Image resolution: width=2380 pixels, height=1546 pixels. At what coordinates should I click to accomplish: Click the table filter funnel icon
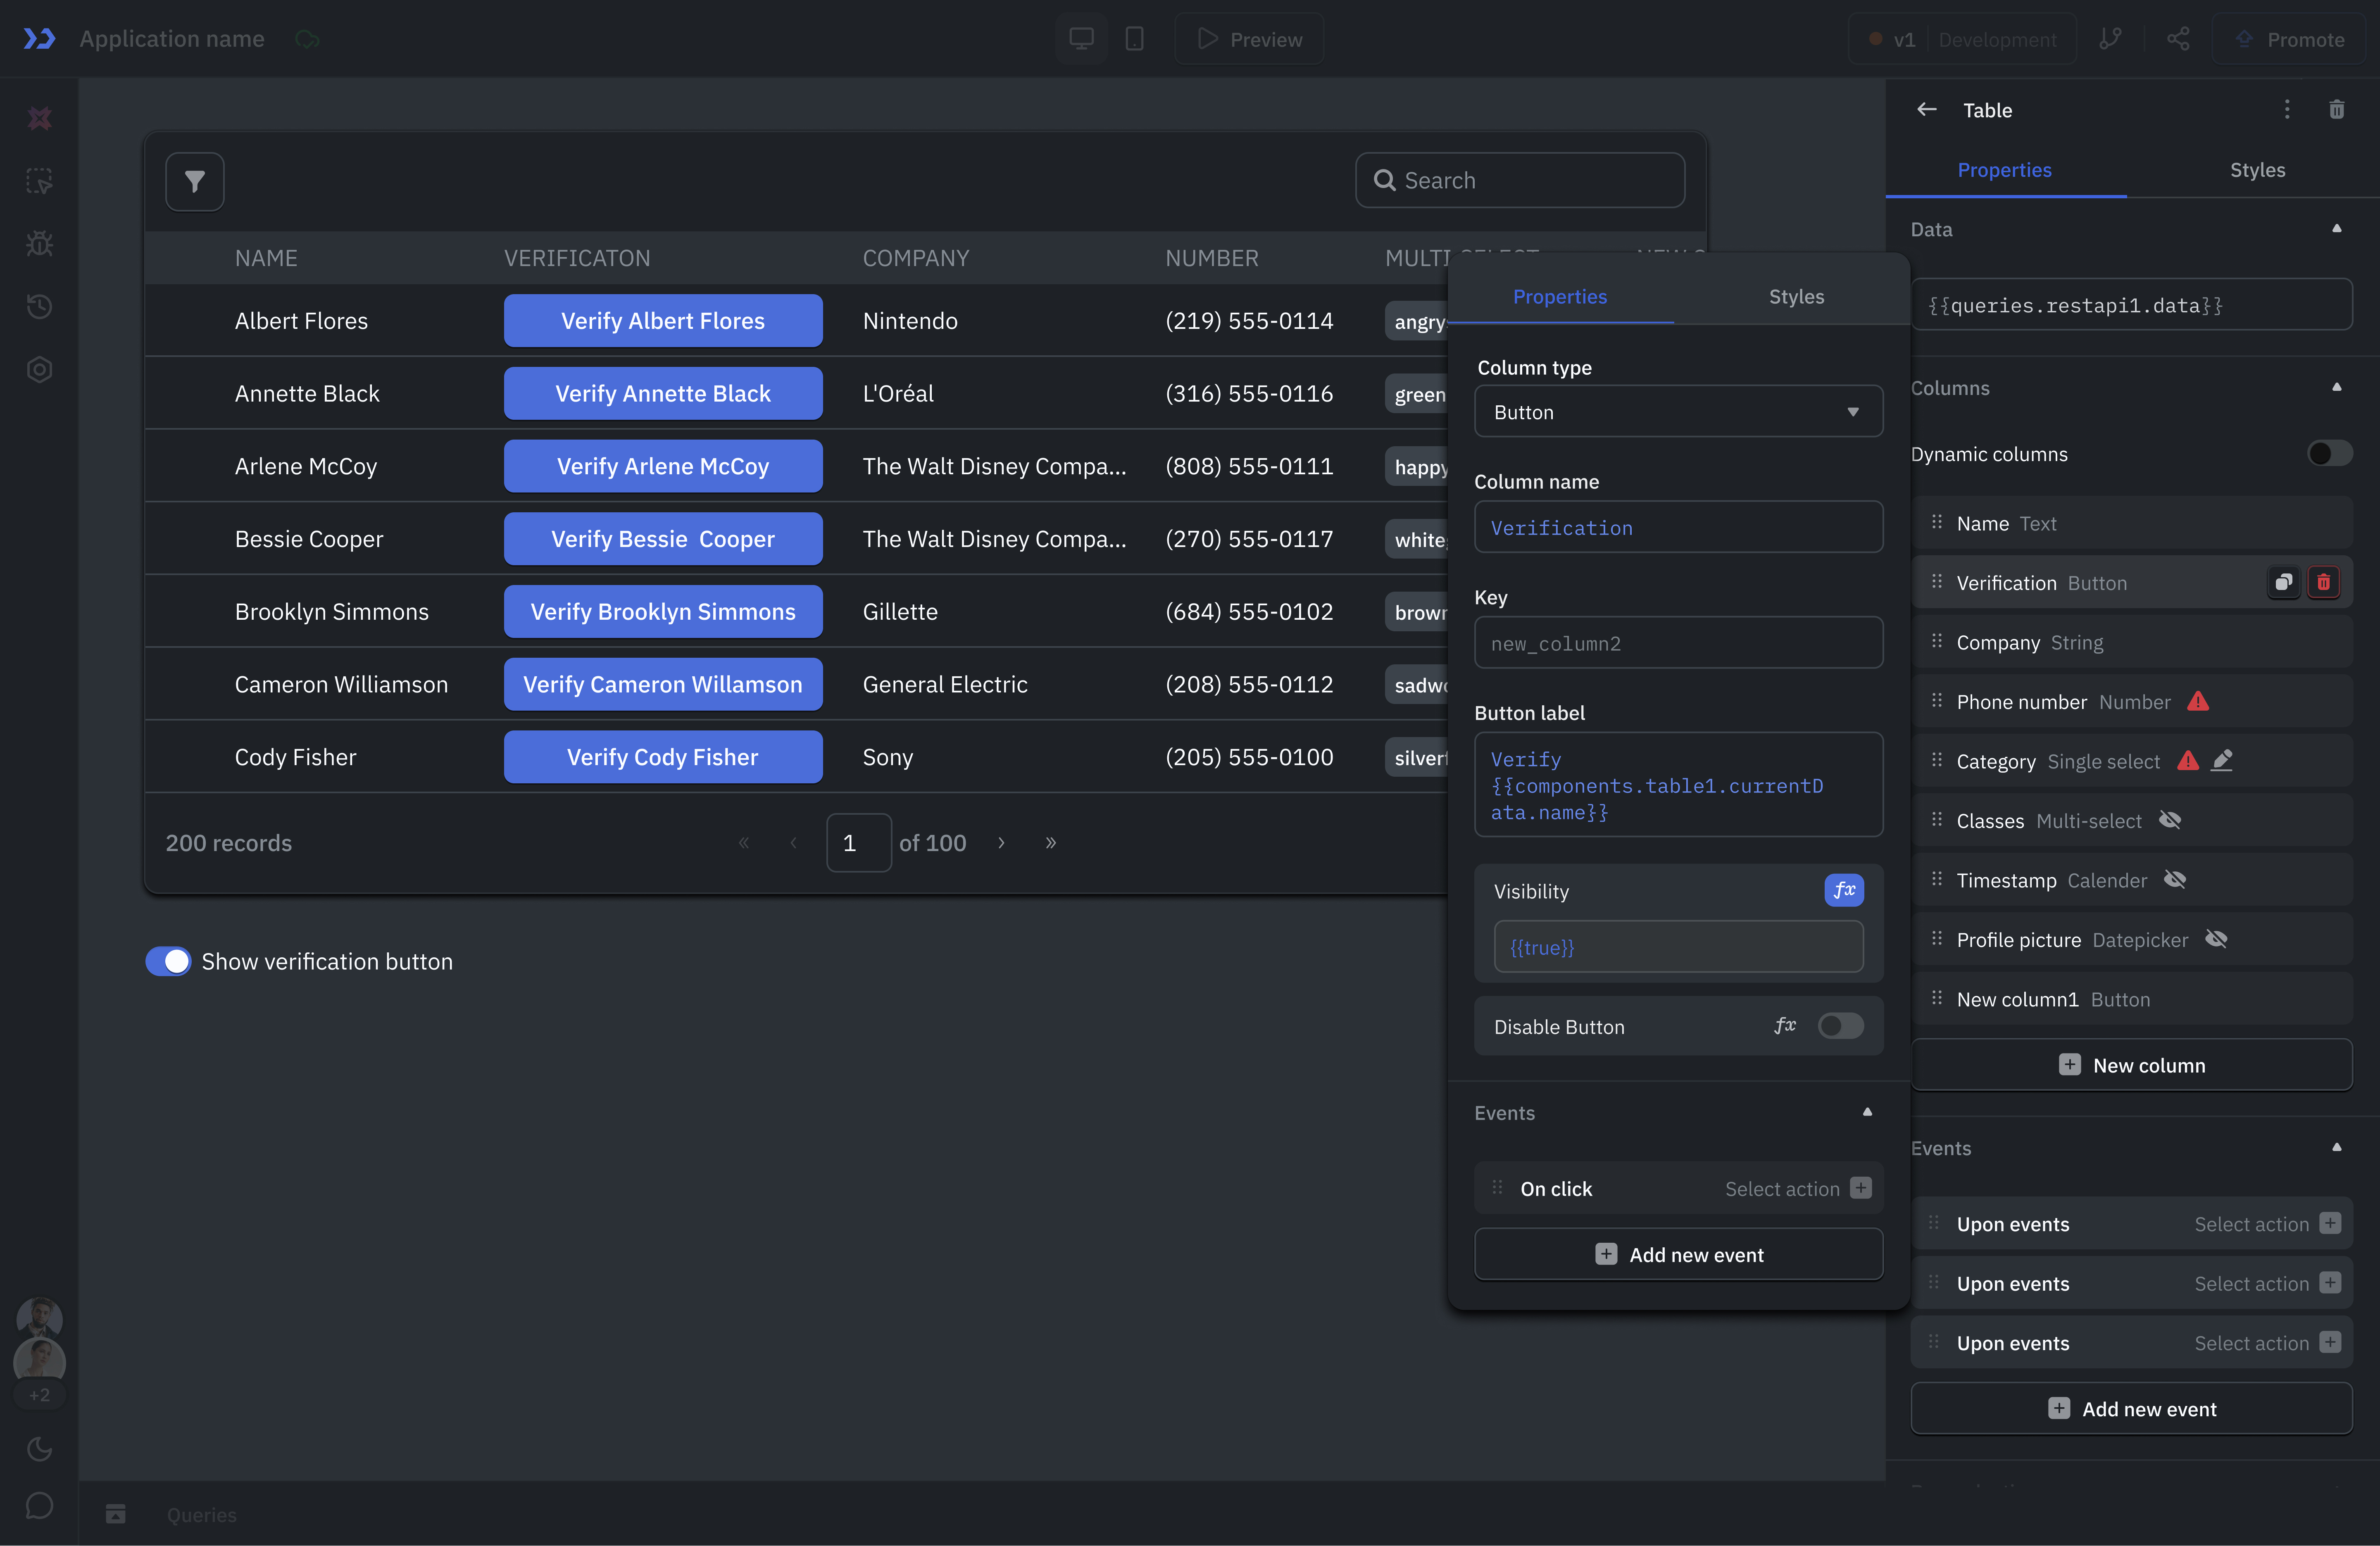click(194, 181)
